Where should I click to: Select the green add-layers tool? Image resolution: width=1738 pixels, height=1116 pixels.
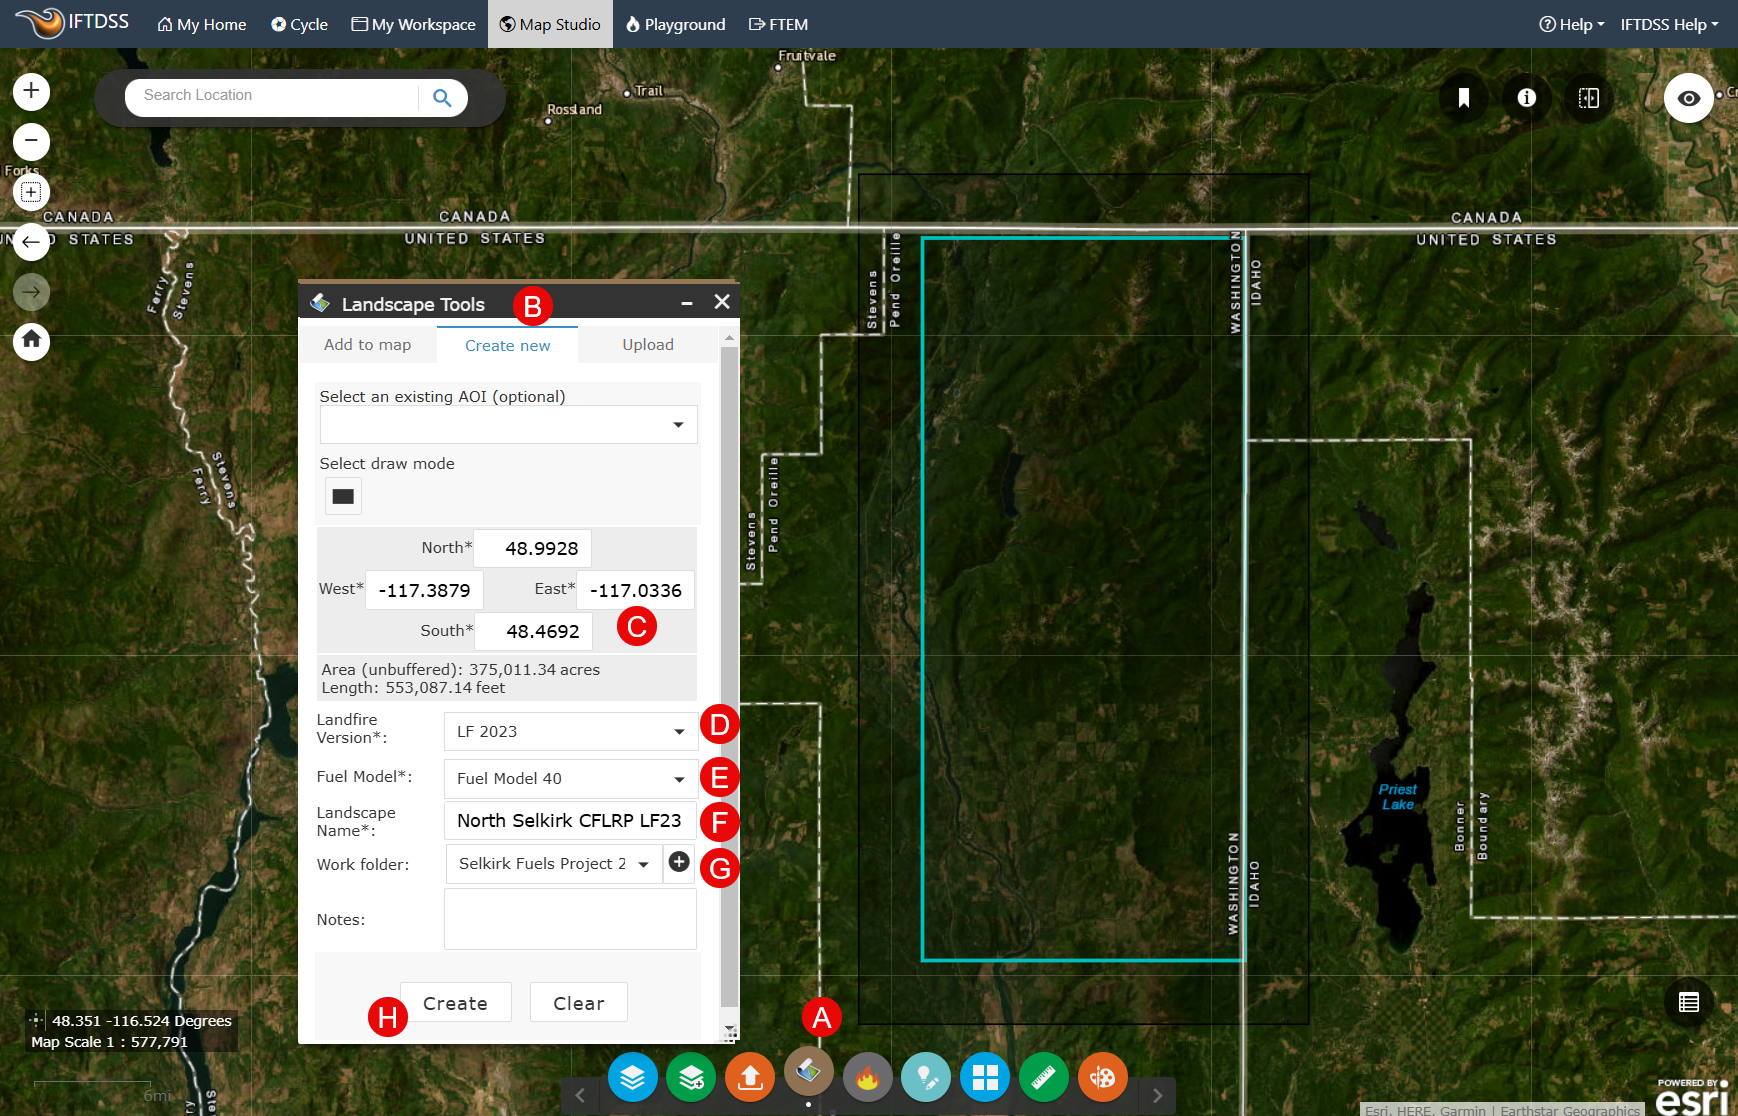(691, 1077)
